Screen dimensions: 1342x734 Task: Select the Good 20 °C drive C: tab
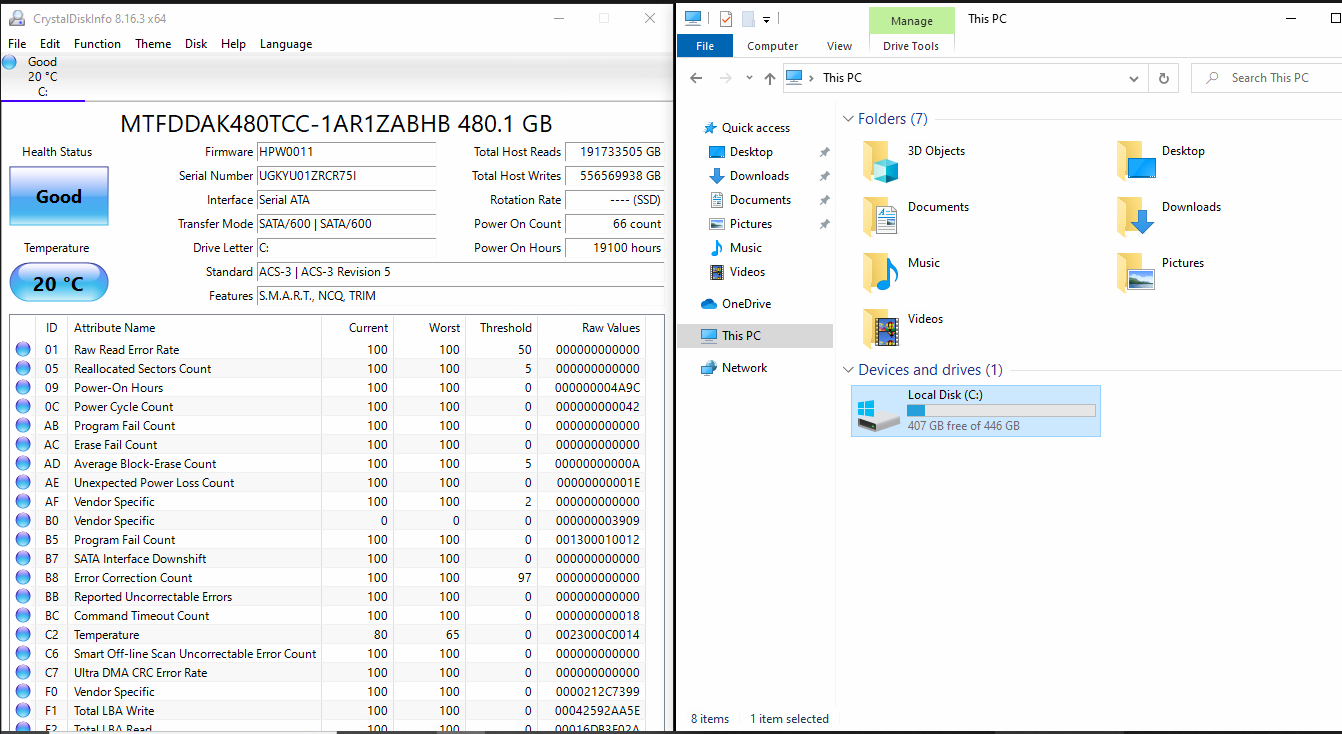(x=42, y=77)
